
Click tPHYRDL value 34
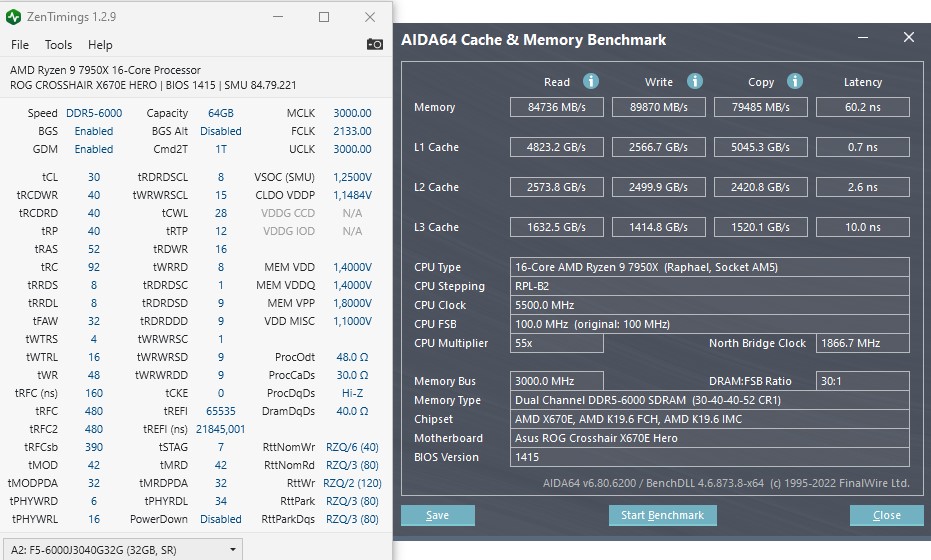point(220,501)
